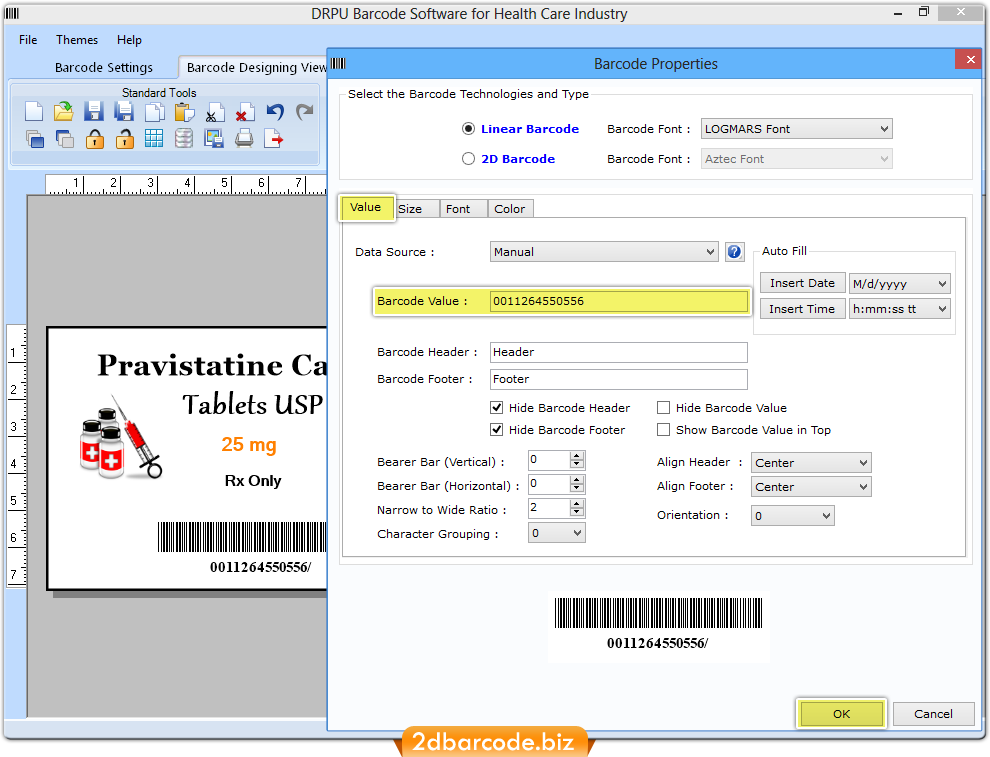990x757 pixels.
Task: Print the label using the printer icon
Action: 244,138
